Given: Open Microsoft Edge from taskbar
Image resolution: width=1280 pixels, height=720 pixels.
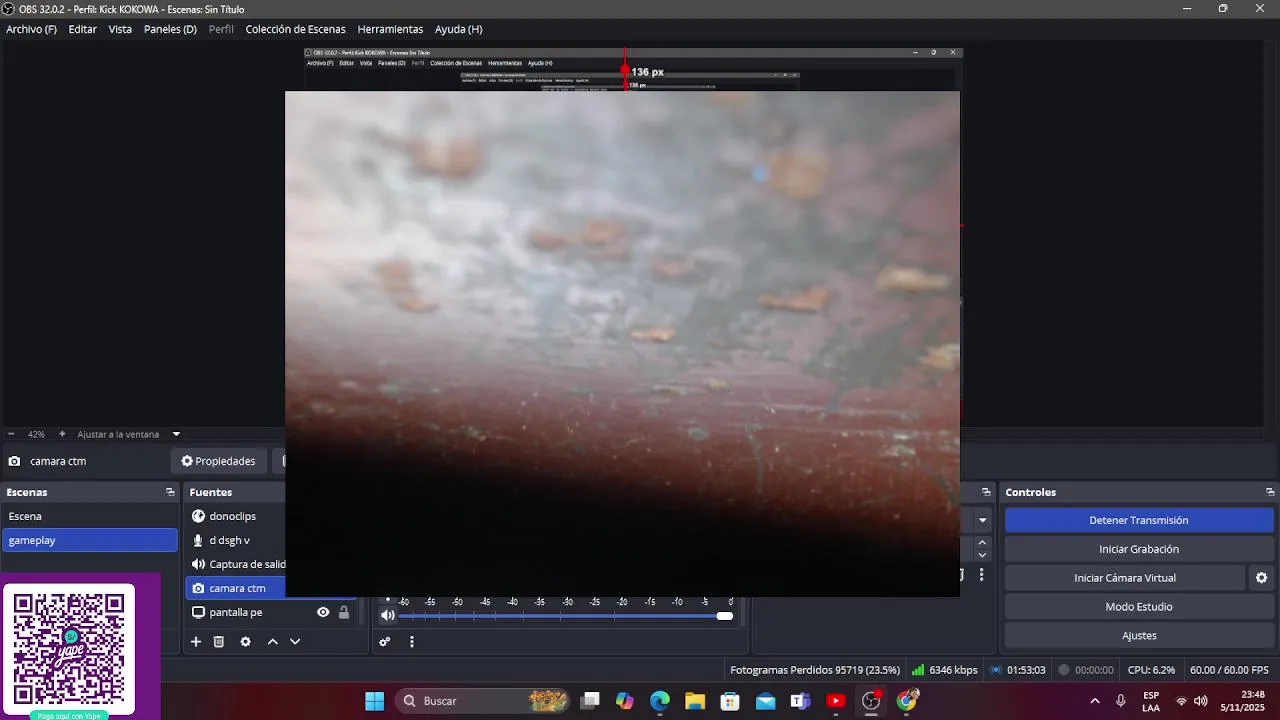Looking at the screenshot, I should pyautogui.click(x=660, y=701).
